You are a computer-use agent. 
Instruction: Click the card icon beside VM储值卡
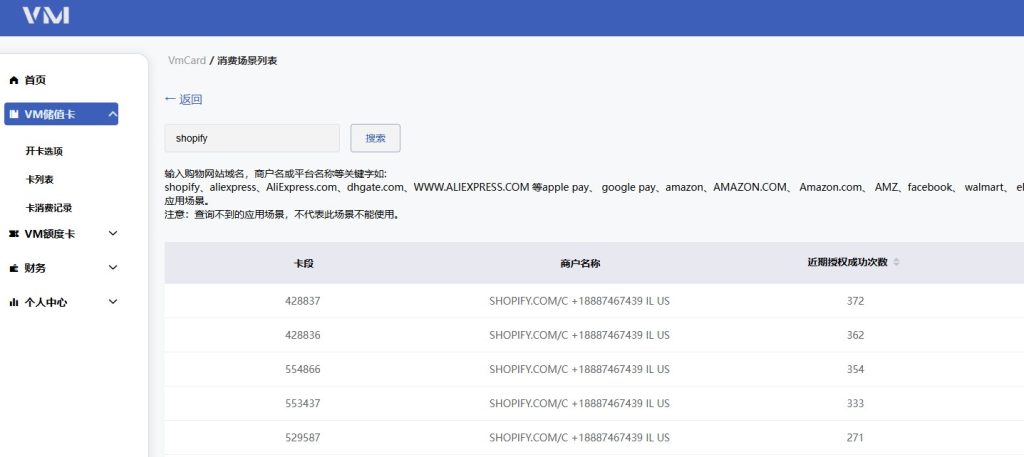click(14, 115)
